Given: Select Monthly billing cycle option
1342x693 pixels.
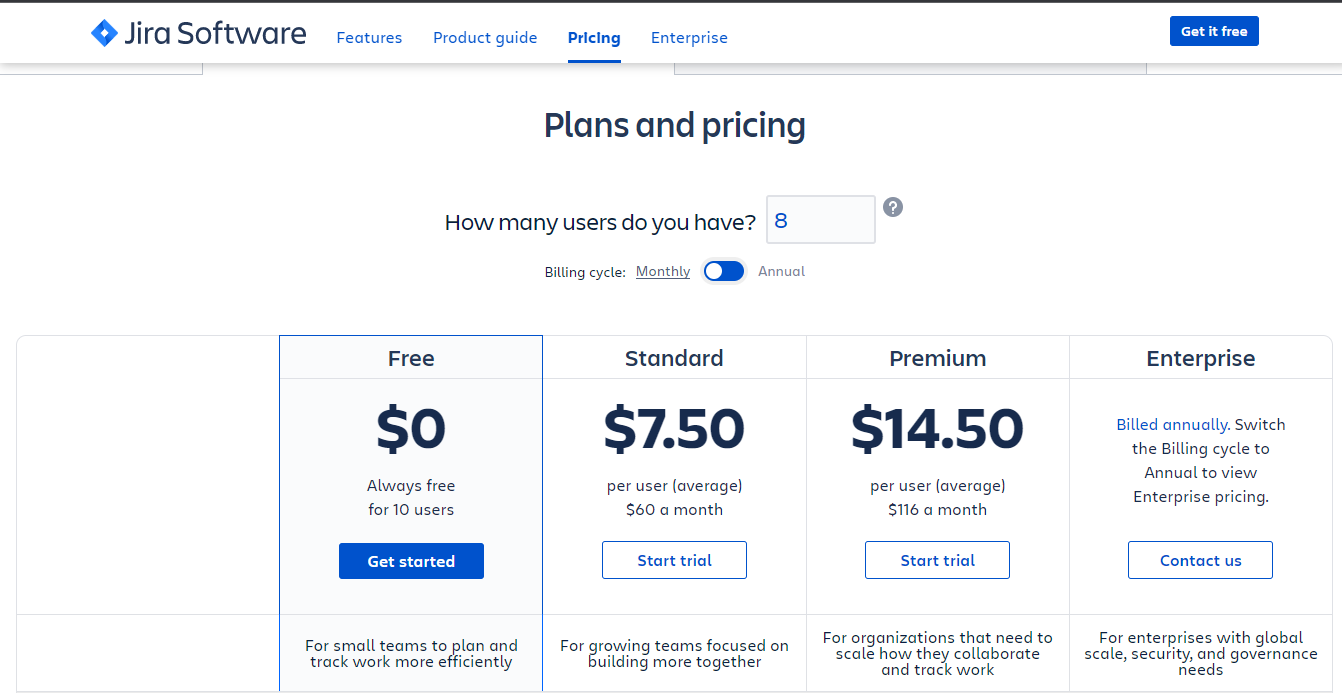Looking at the screenshot, I should (662, 271).
